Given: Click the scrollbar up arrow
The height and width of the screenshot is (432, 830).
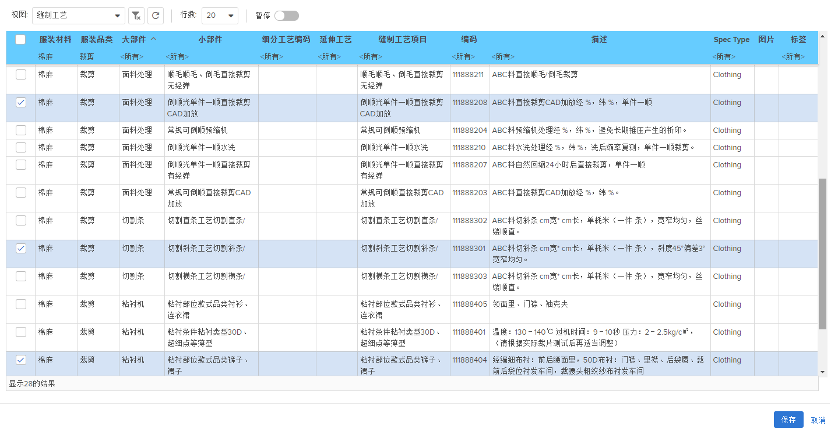Looking at the screenshot, I should pos(823,37).
